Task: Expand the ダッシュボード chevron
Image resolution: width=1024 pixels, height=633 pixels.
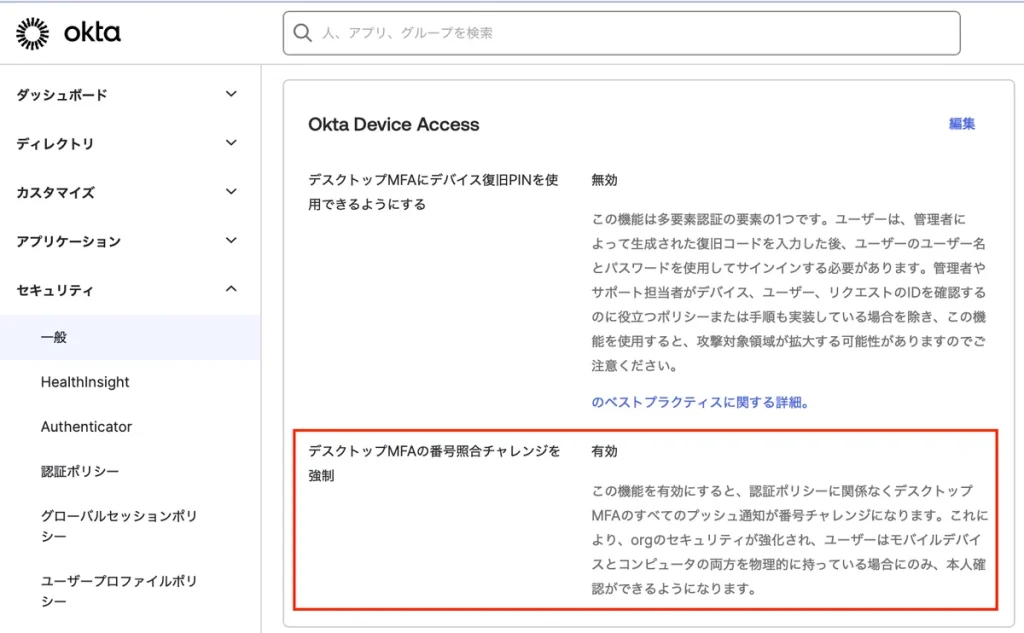Action: (231, 94)
